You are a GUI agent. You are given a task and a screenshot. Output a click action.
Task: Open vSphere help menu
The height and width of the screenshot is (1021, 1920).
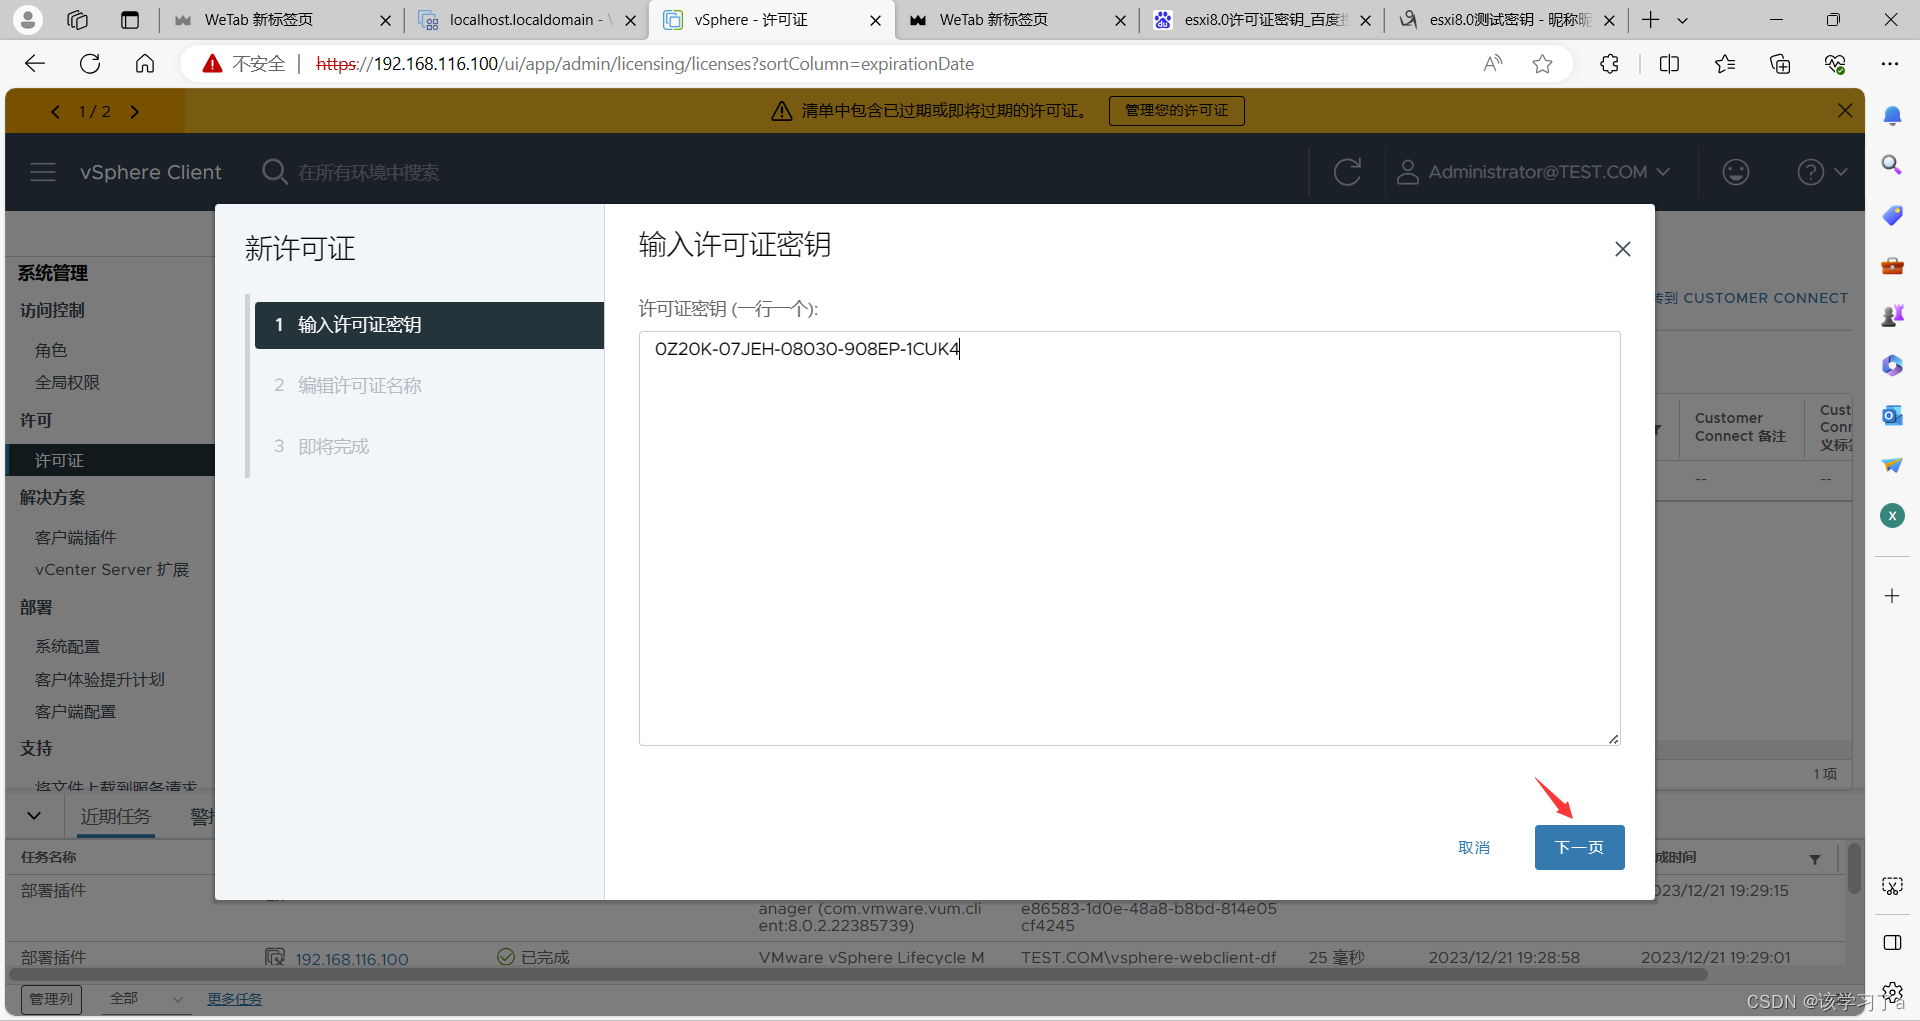pos(1822,172)
